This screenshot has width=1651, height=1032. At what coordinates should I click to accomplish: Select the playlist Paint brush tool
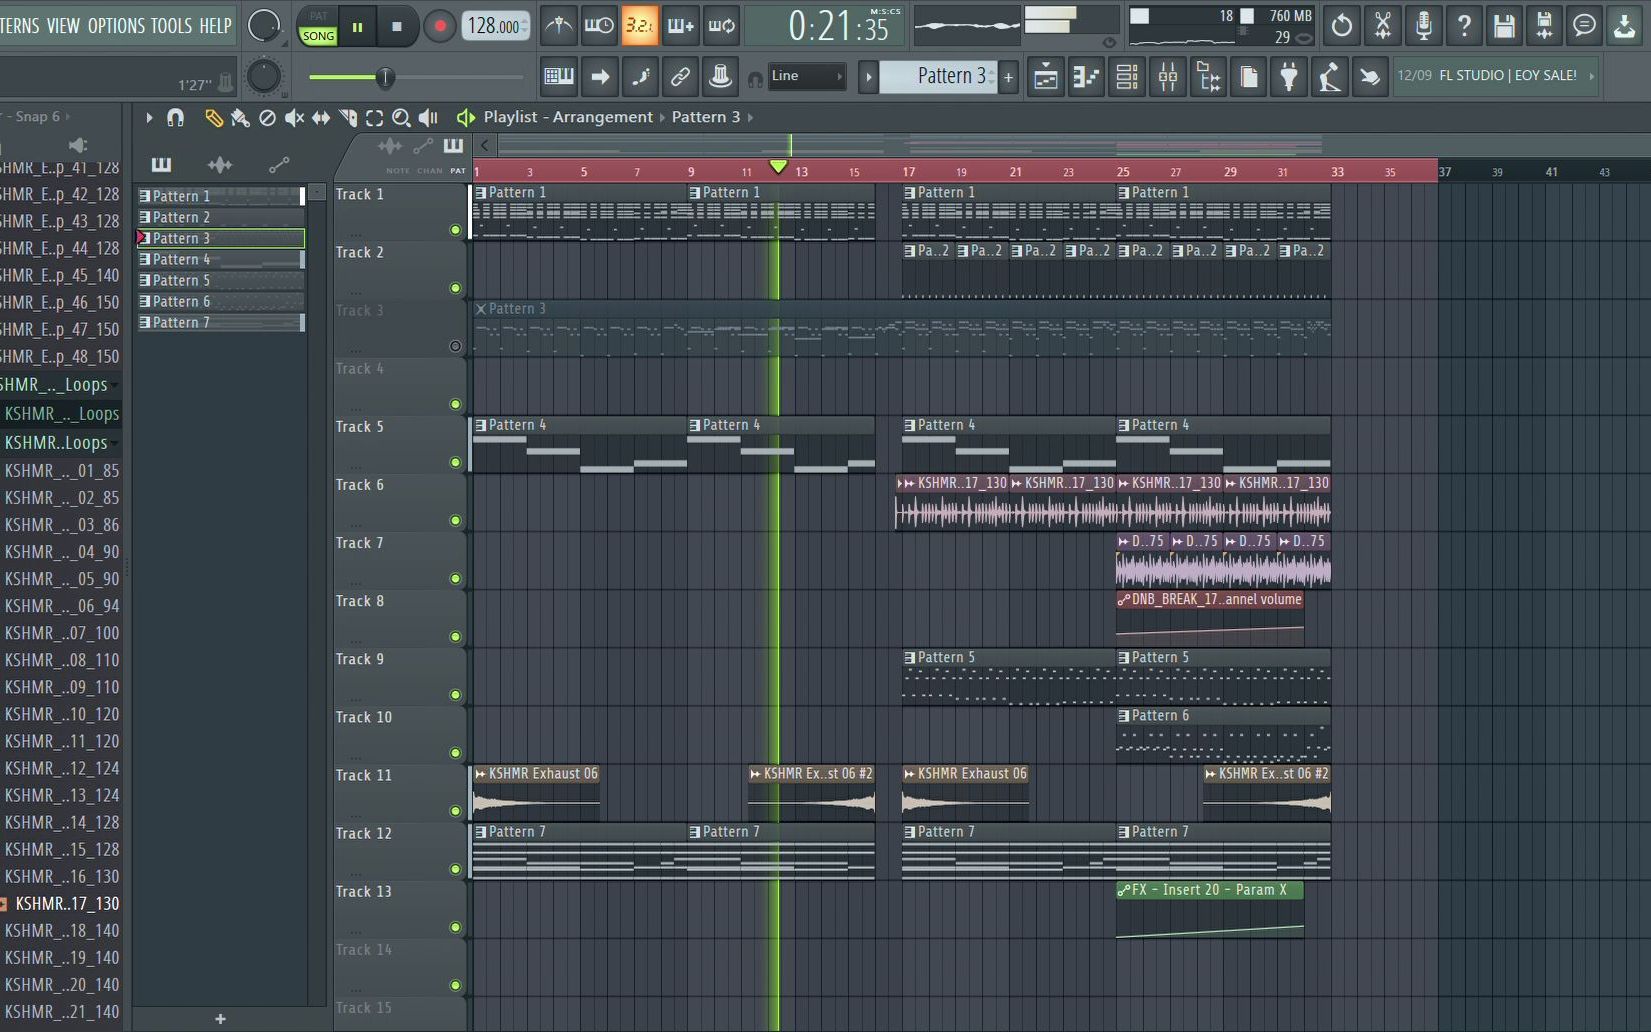pos(240,118)
